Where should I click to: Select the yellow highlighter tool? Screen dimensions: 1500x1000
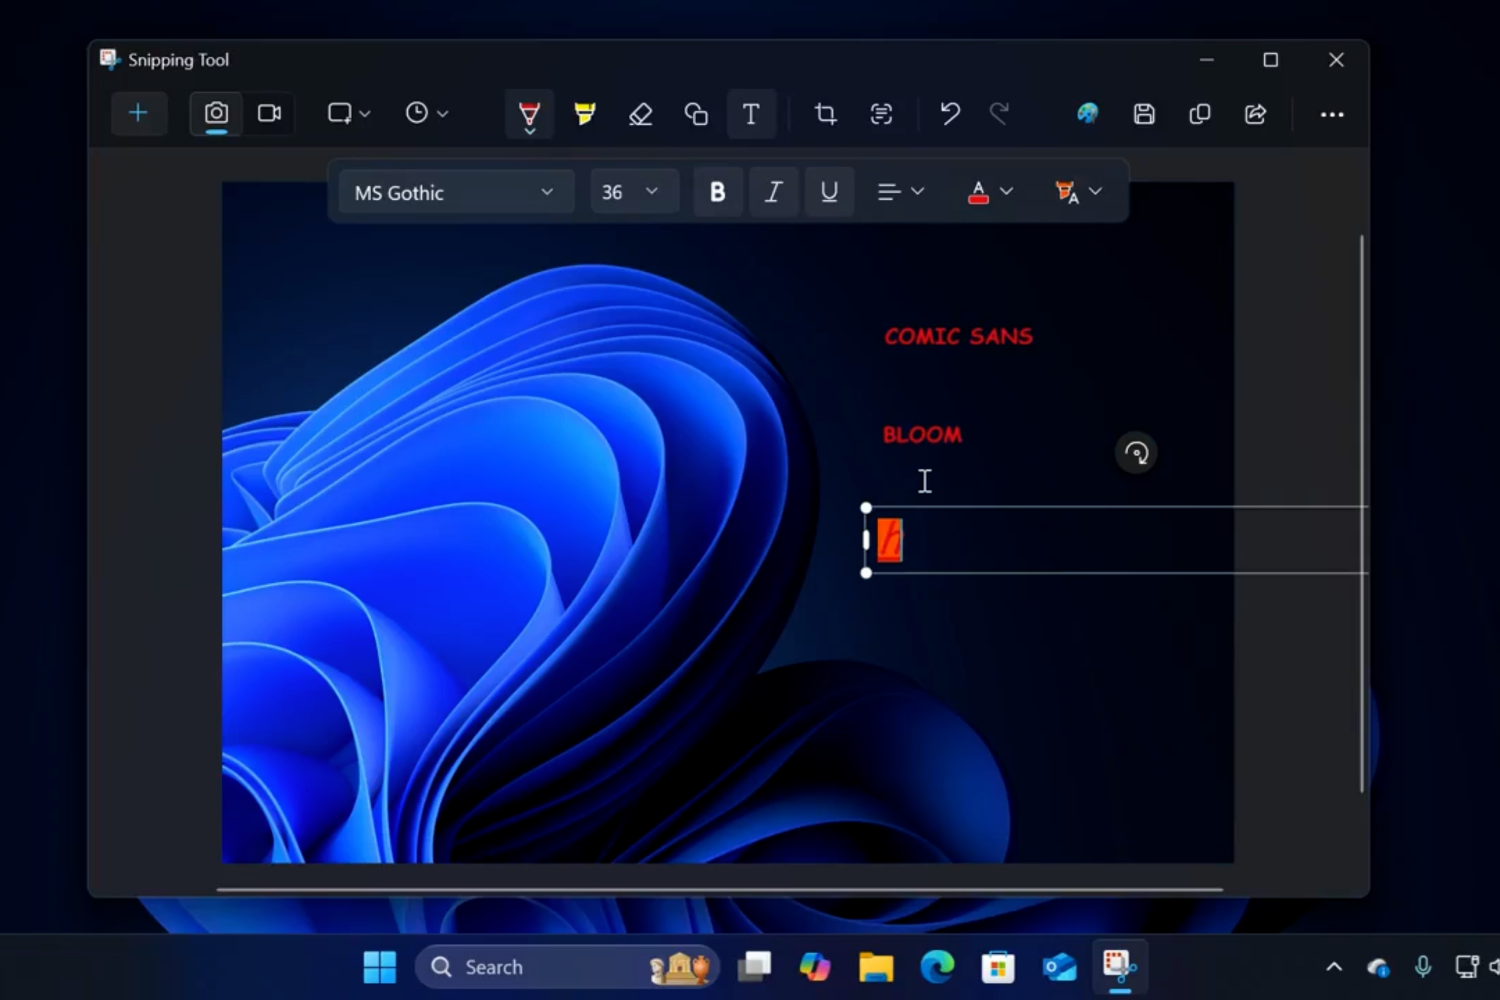585,114
